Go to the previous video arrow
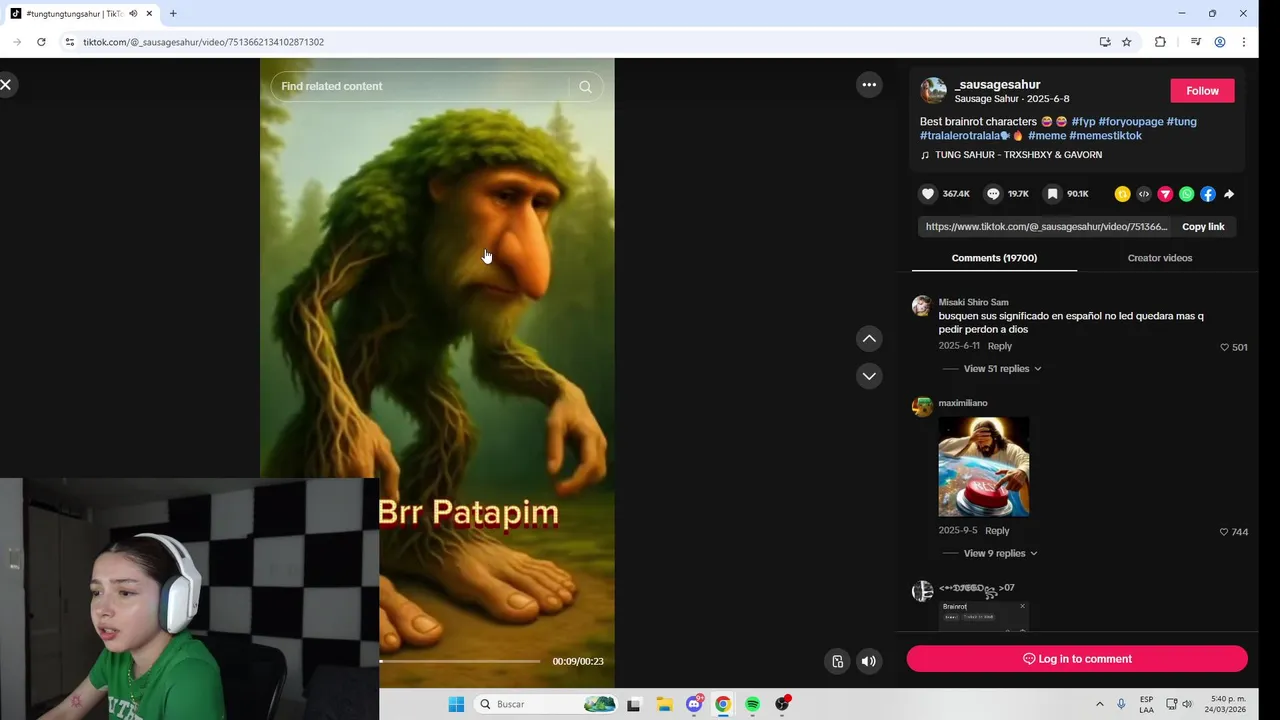 (869, 339)
